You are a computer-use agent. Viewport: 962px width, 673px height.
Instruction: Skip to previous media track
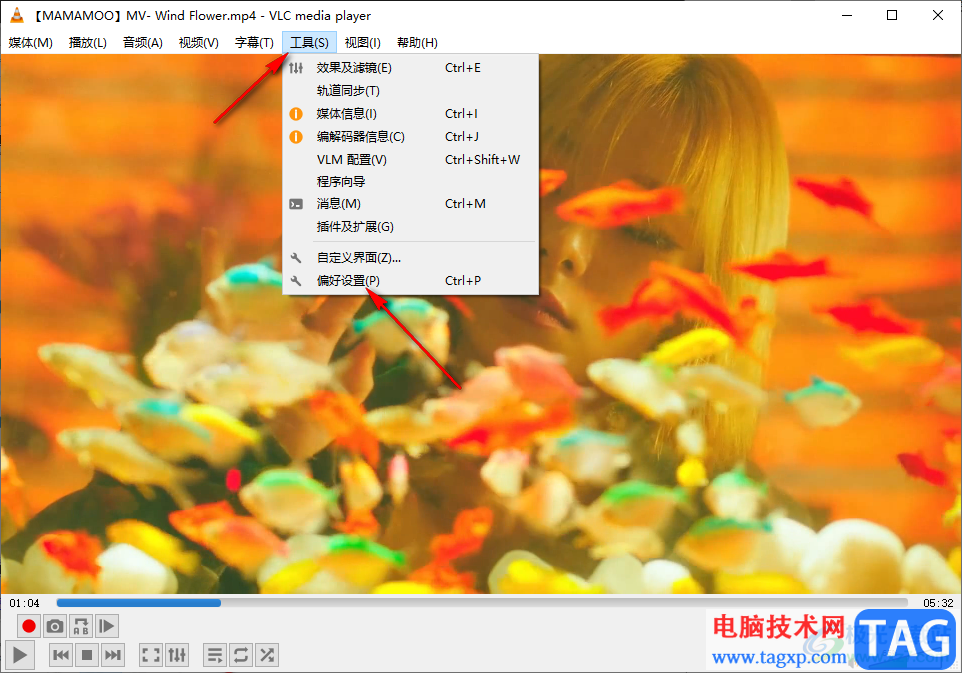(x=61, y=655)
